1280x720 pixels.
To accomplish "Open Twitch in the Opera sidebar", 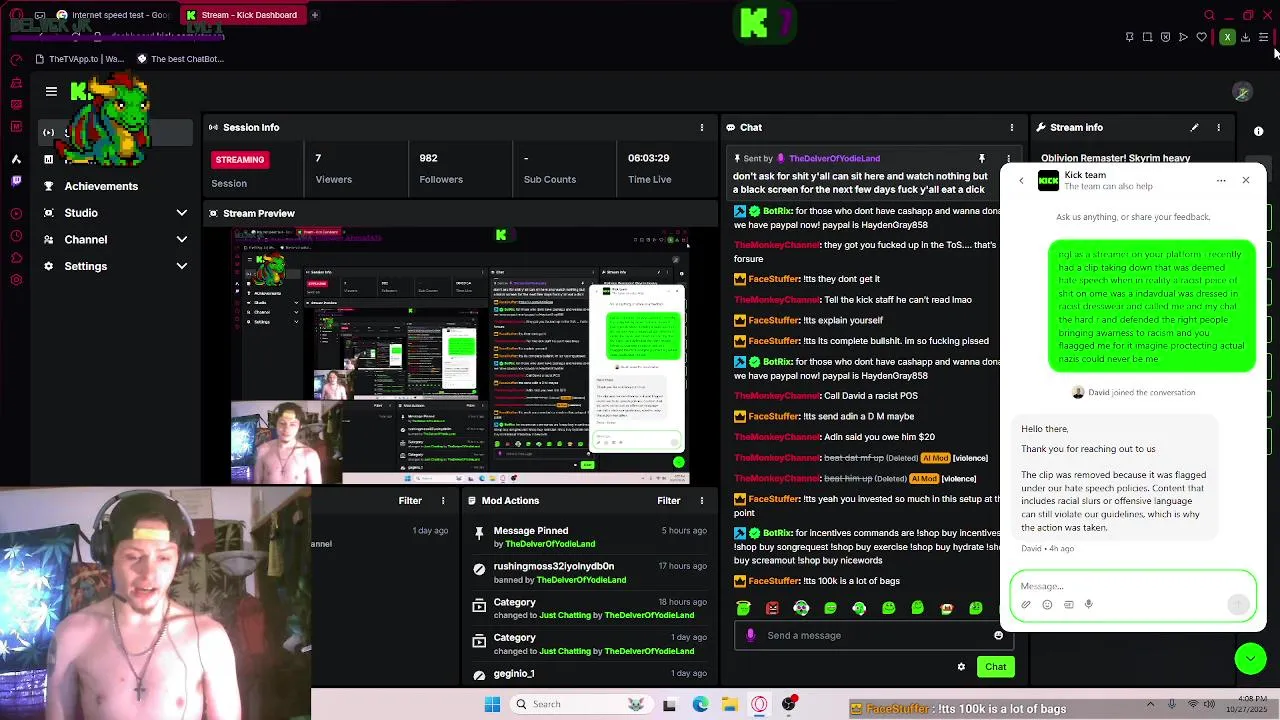I will (x=16, y=182).
